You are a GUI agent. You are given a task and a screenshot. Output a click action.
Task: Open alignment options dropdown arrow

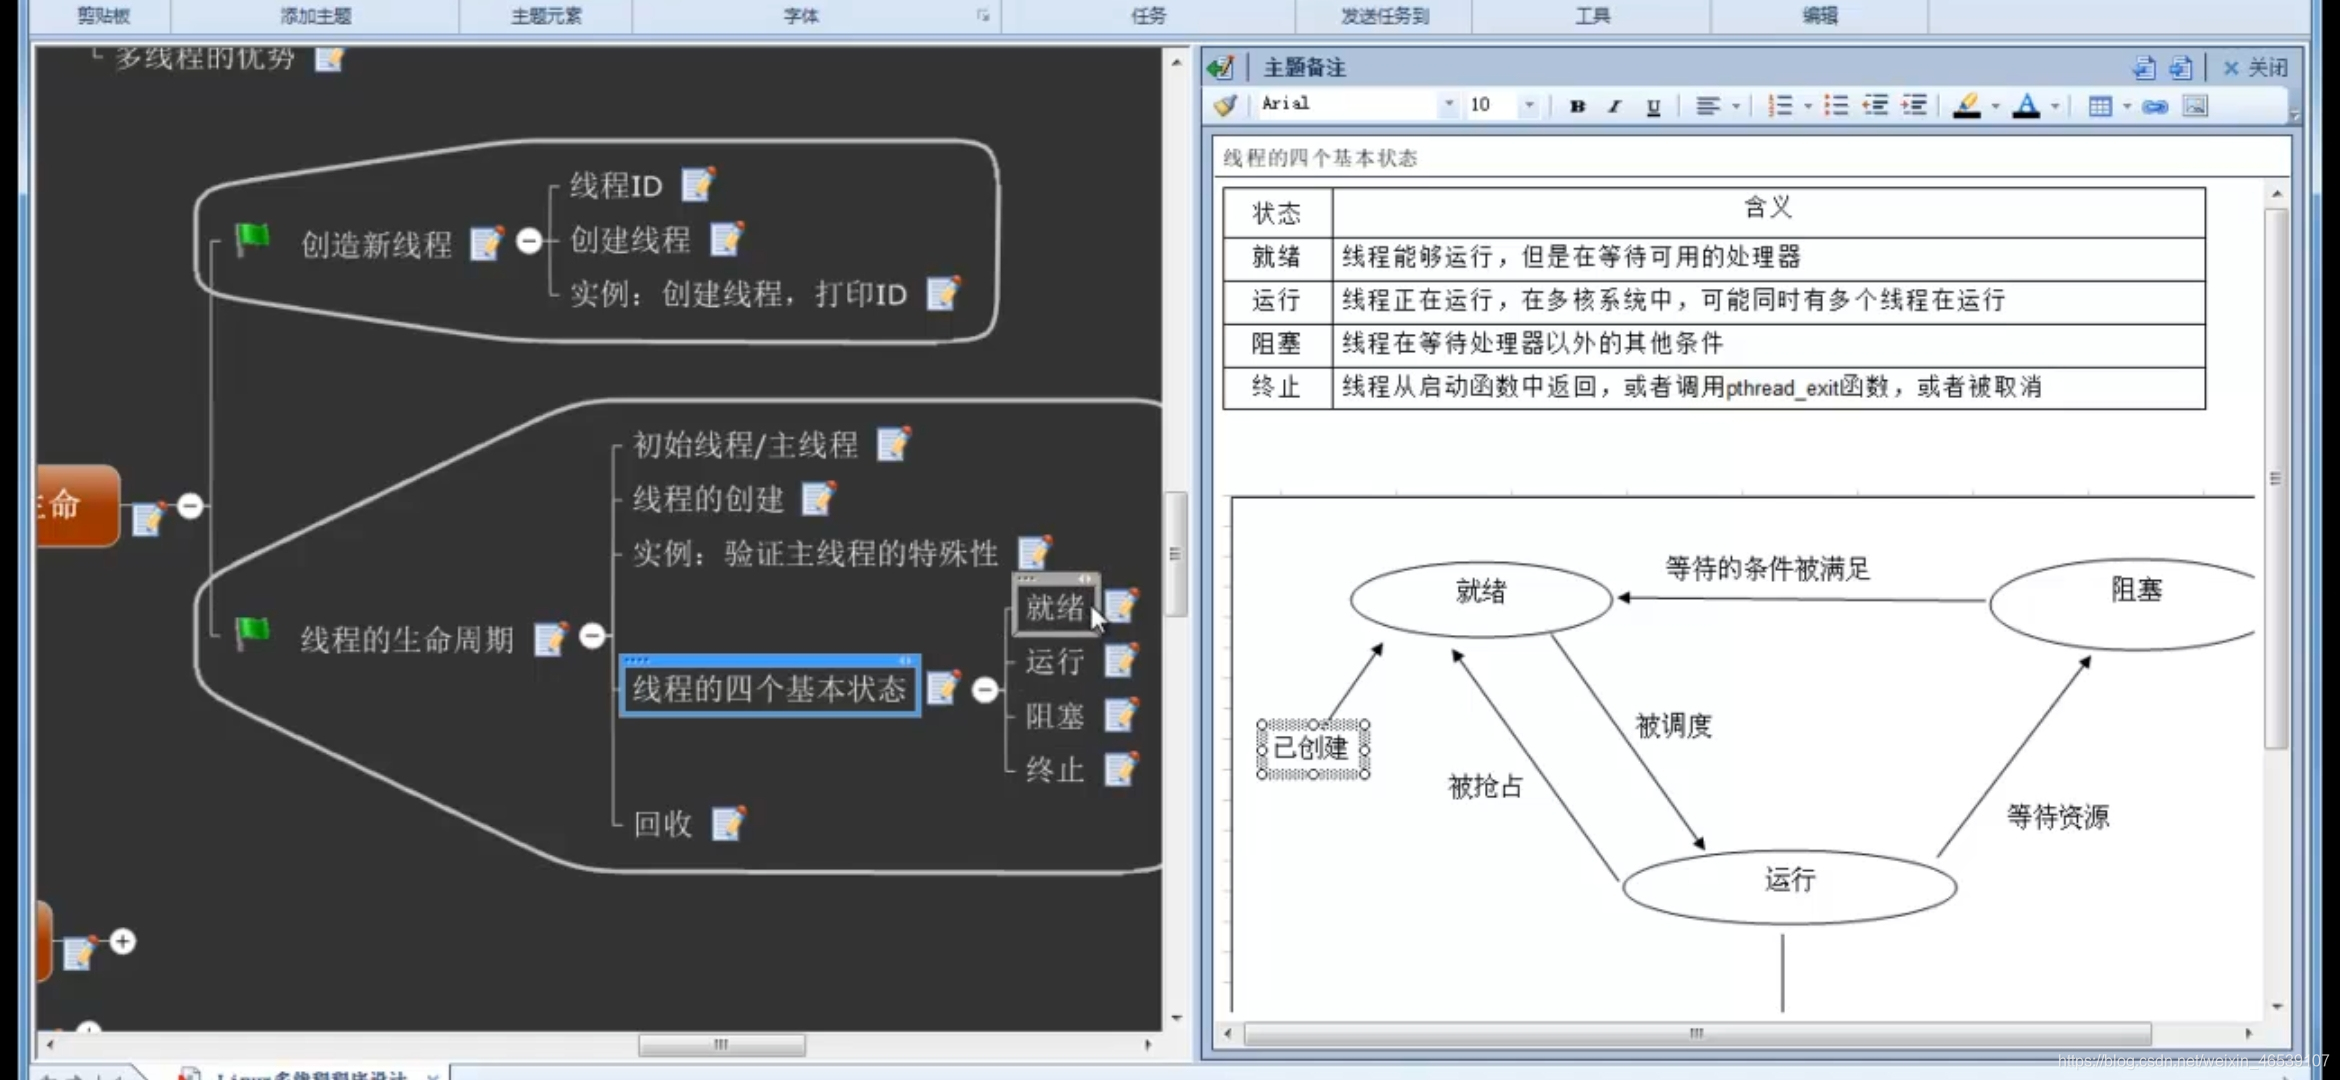tap(1736, 105)
